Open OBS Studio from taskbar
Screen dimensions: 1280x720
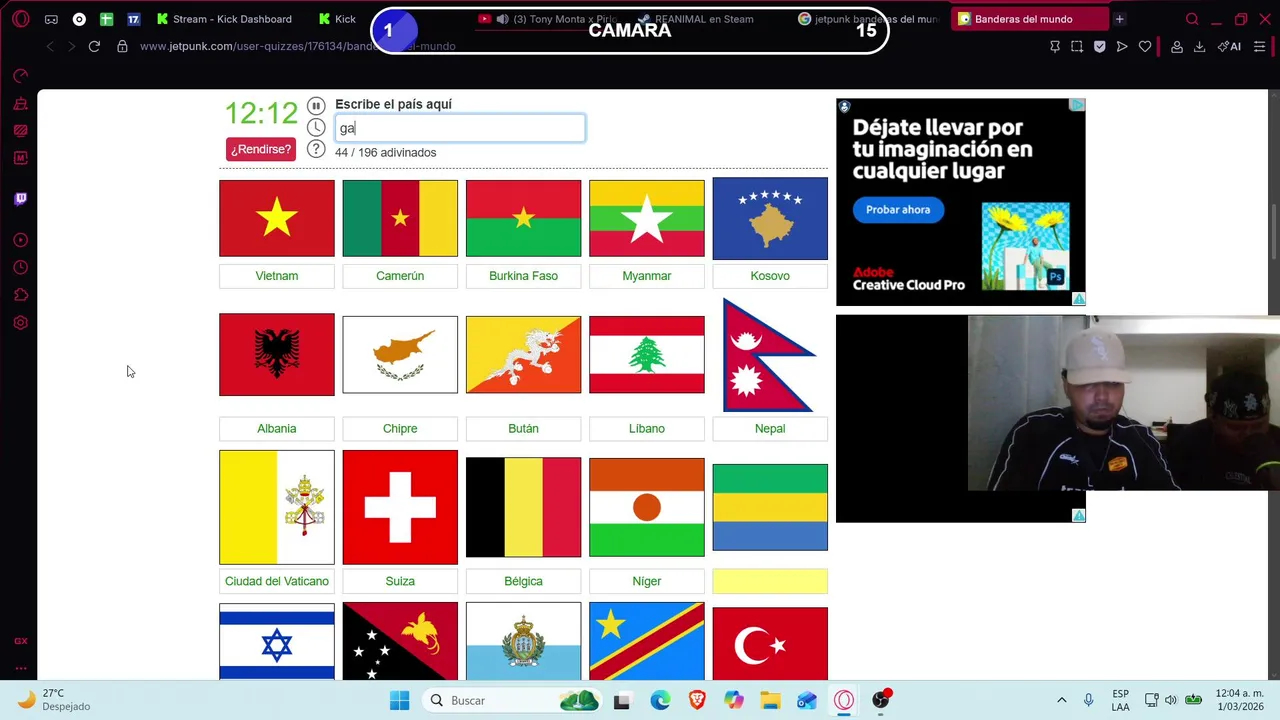pos(880,700)
